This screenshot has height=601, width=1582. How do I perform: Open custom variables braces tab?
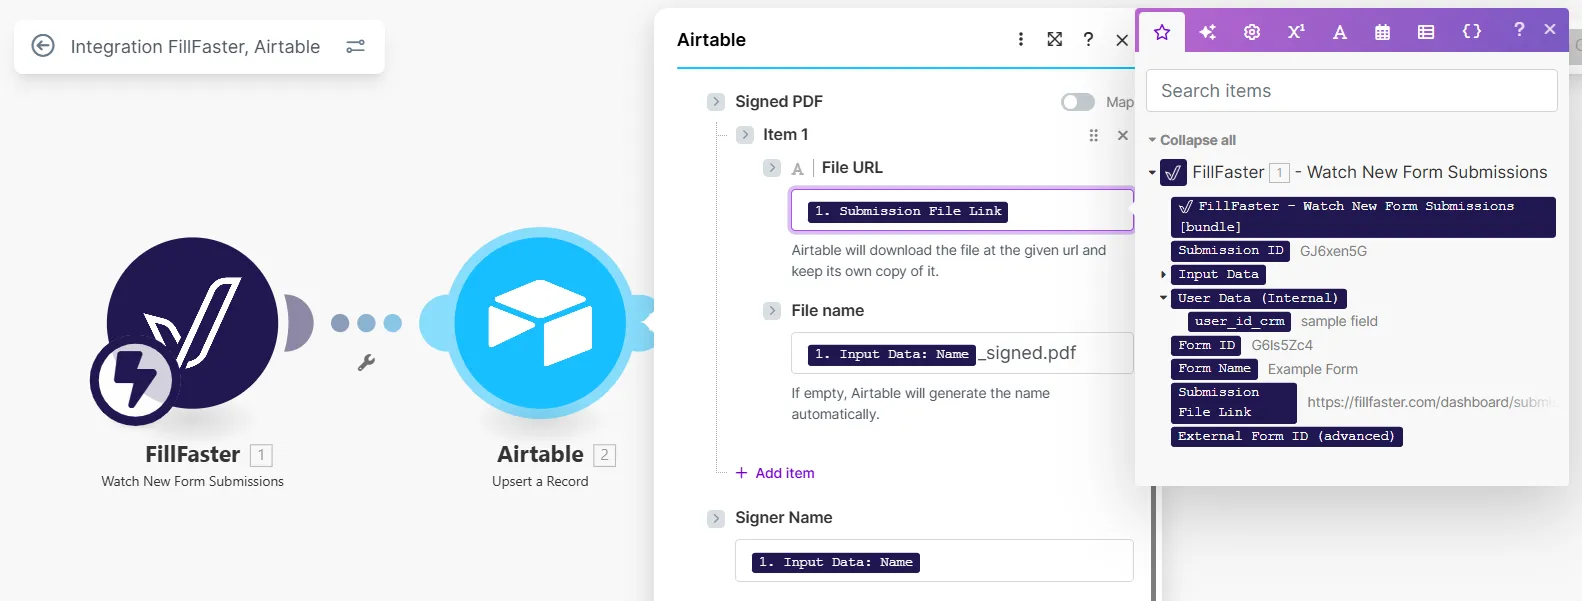pos(1472,32)
